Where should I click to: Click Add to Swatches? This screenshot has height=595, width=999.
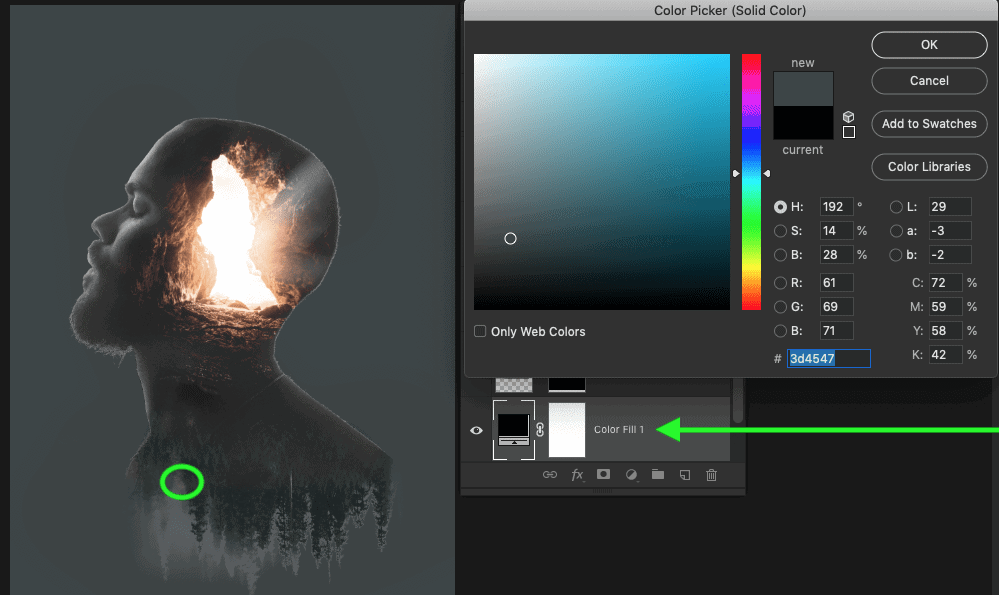929,124
